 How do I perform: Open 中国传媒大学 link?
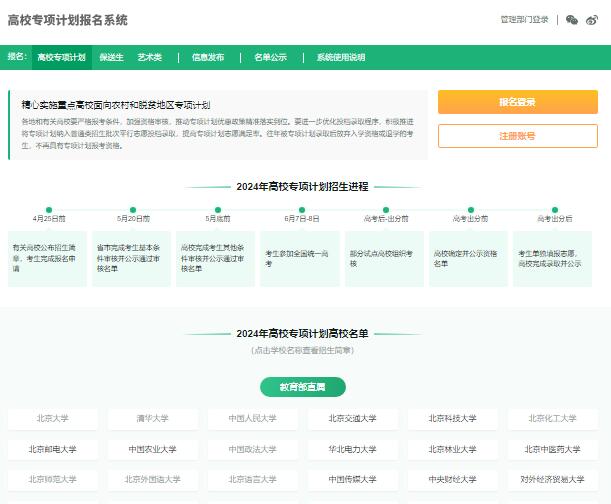point(353,479)
